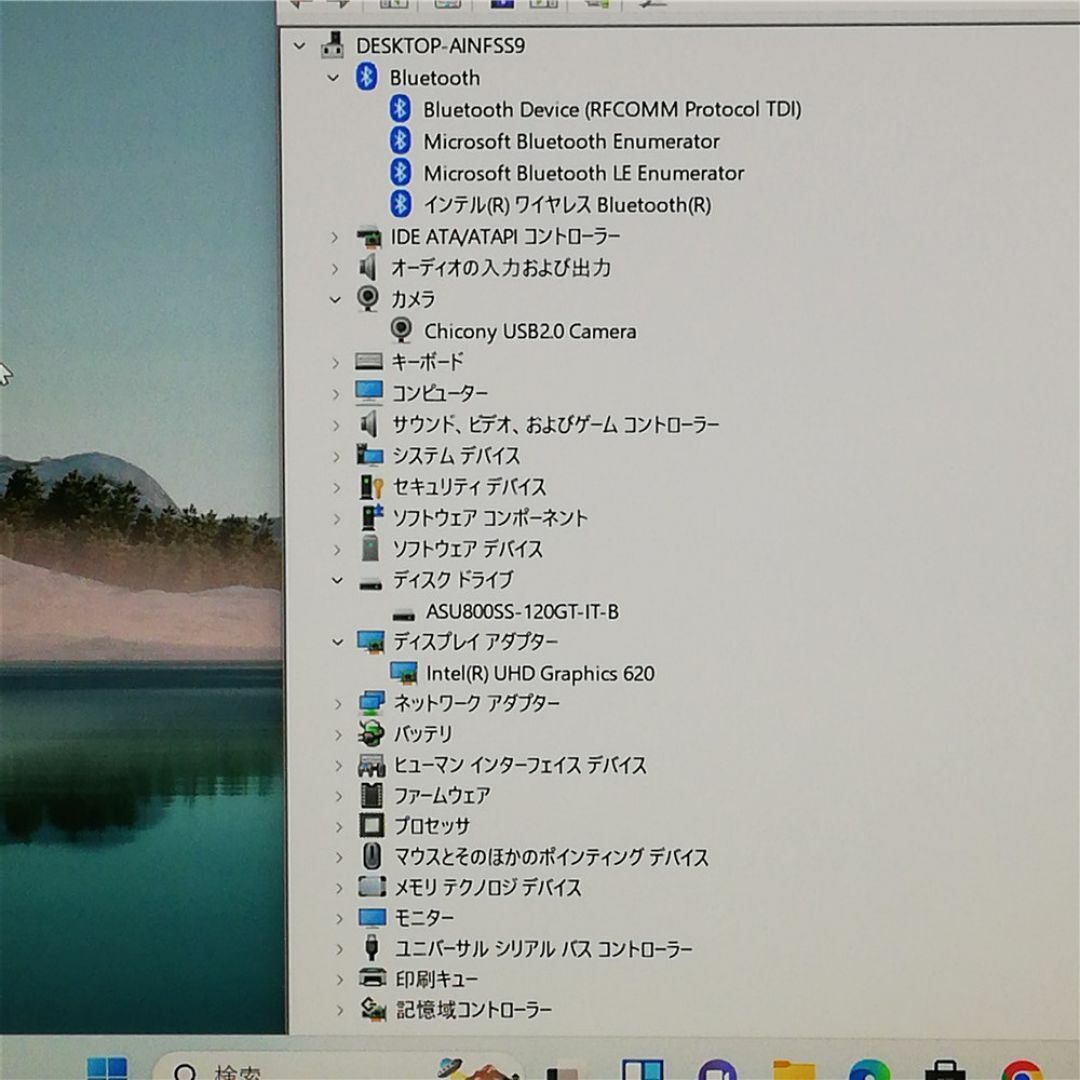Click the Intel(R) UHD Graphics 620 icon

404,672
